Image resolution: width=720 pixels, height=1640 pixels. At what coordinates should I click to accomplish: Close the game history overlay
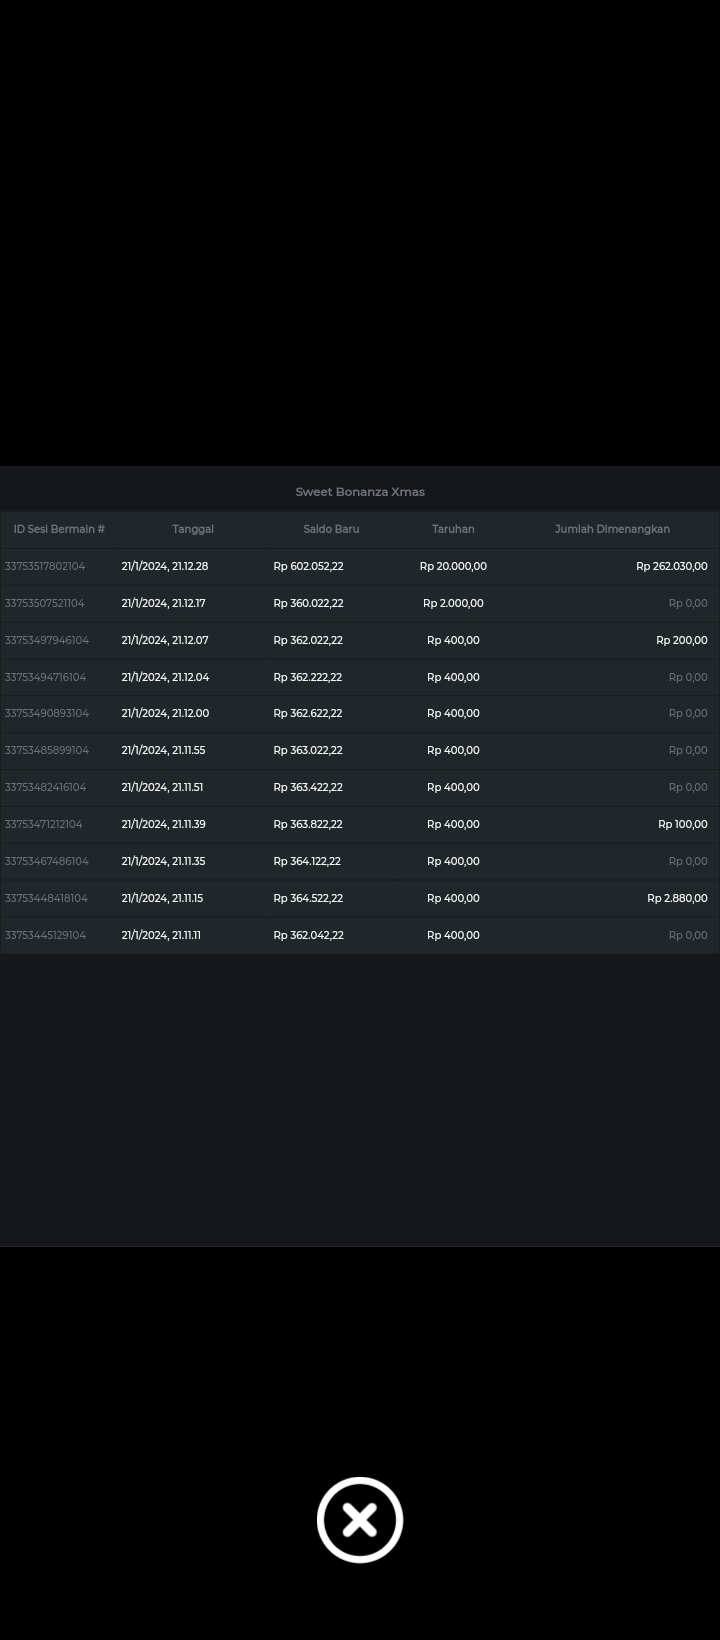[360, 1519]
